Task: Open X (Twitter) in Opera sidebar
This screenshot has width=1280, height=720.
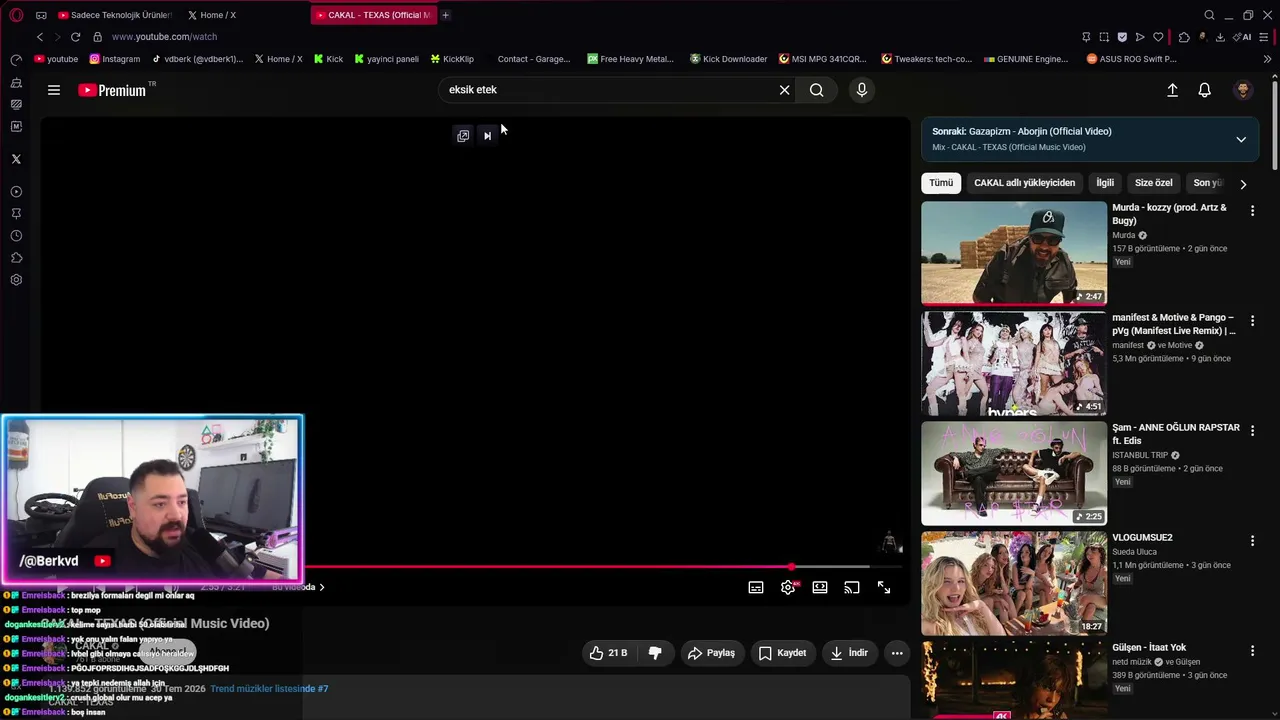Action: point(16,159)
